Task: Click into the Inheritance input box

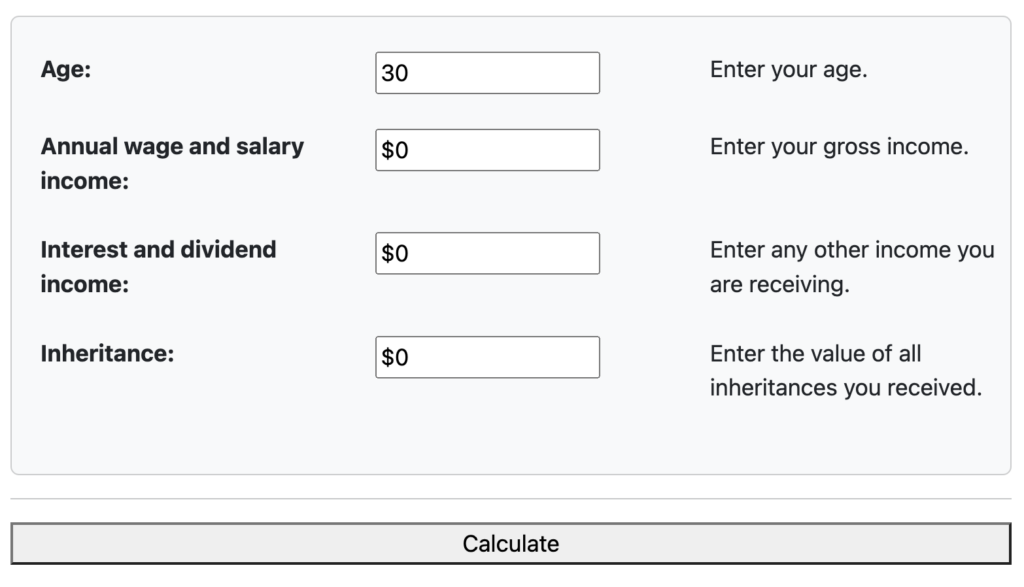Action: coord(487,357)
